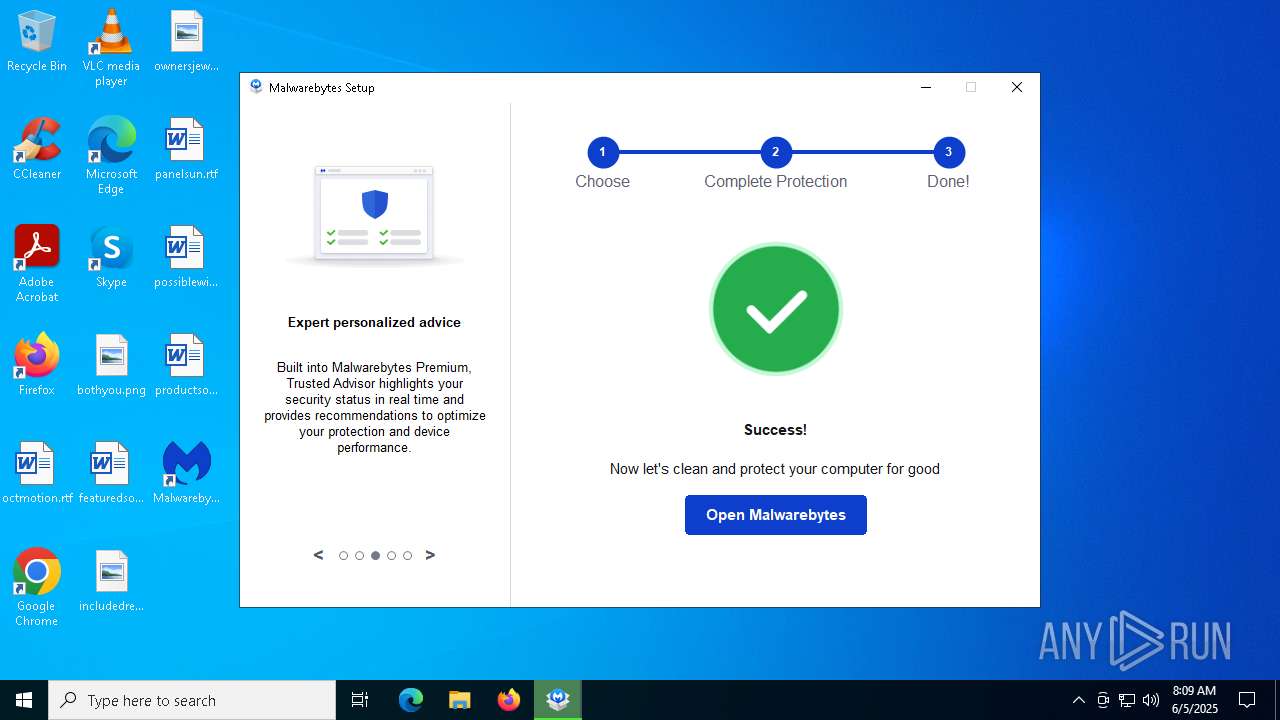Select the panelsun.rtf desktop file
Screen dimensions: 1280x720
click(x=186, y=149)
